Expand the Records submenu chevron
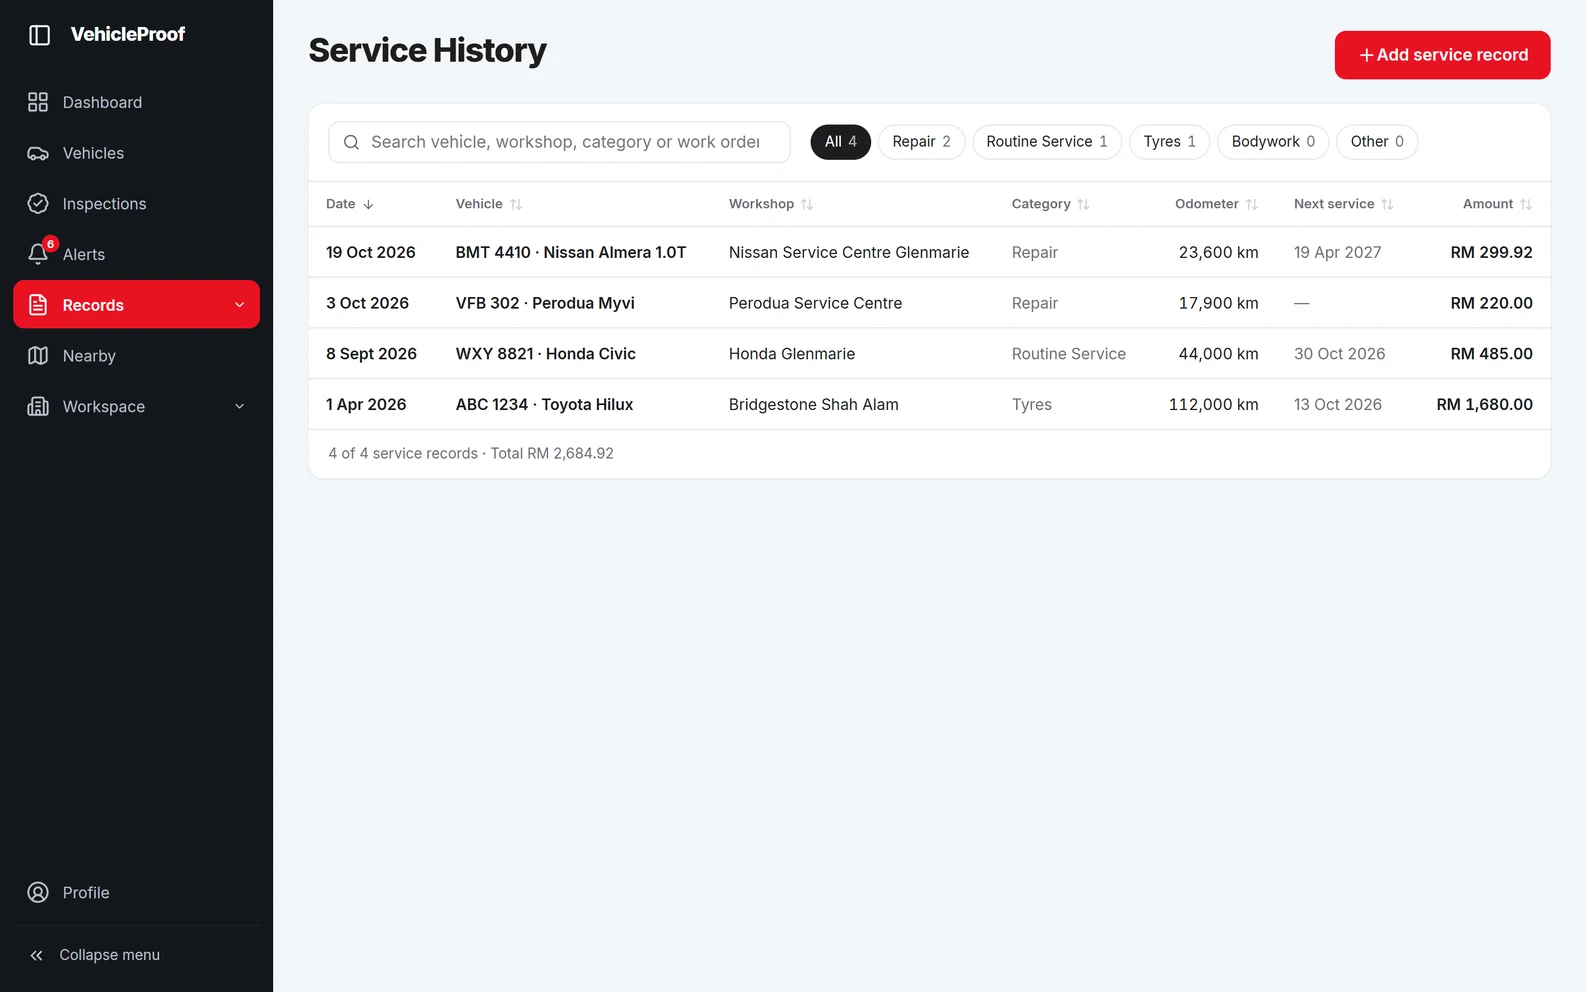Image resolution: width=1586 pixels, height=992 pixels. [x=240, y=305]
